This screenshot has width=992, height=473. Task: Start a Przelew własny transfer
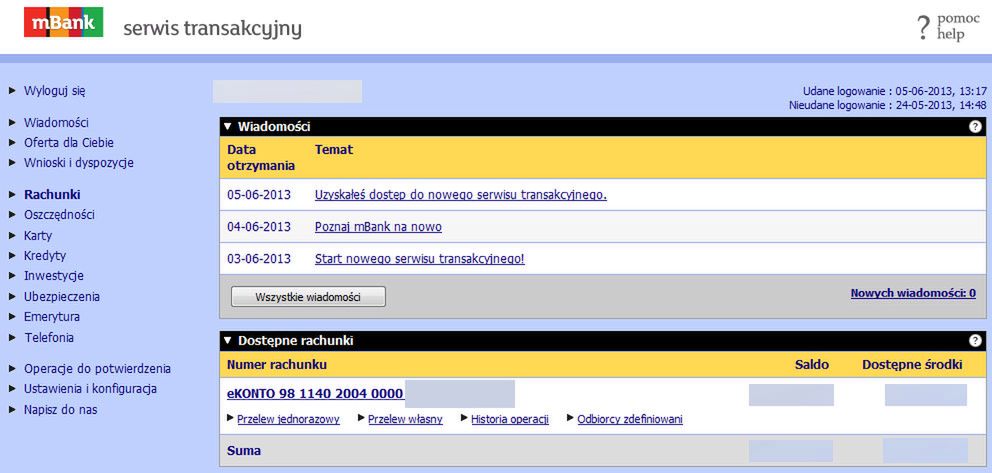pyautogui.click(x=405, y=419)
